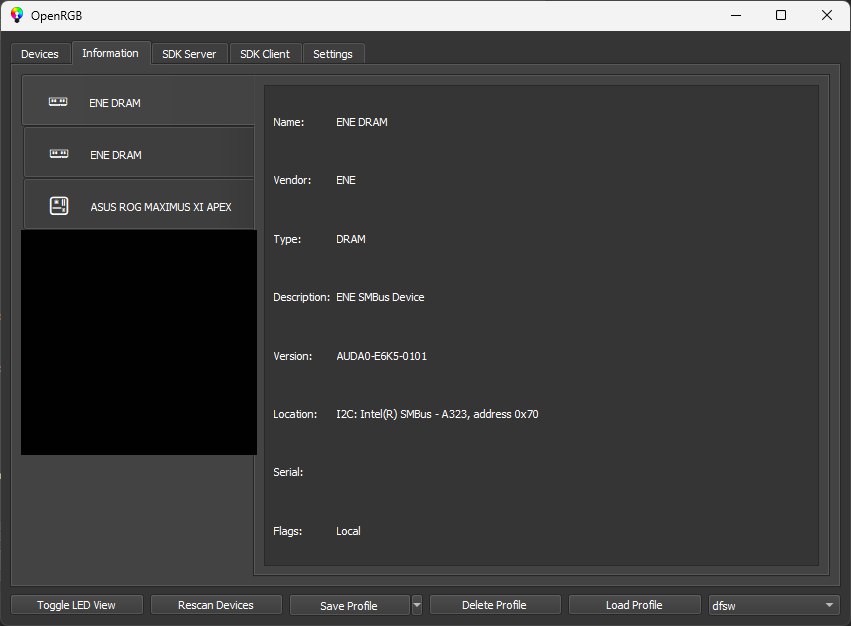
Task: Select the ASUS ROG MAXIMUS XI APEX device entry
Action: coord(139,206)
